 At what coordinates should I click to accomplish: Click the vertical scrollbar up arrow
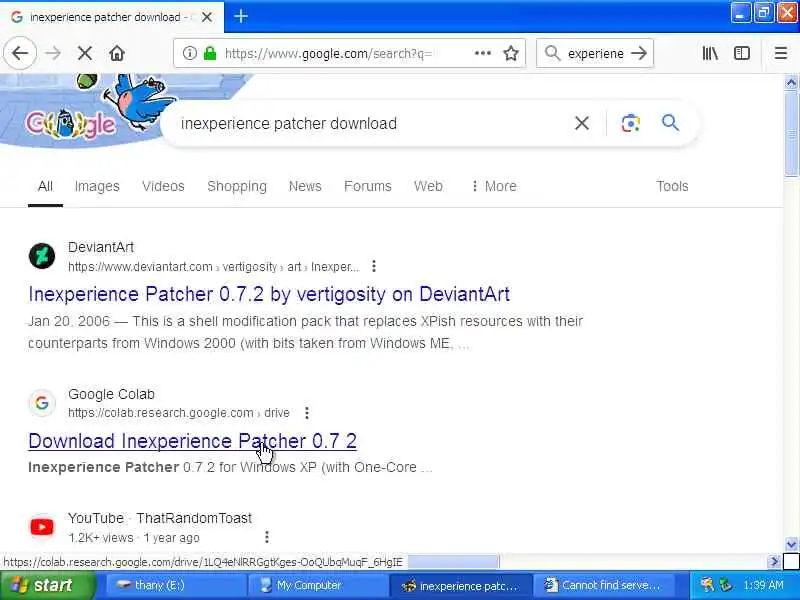coord(791,82)
